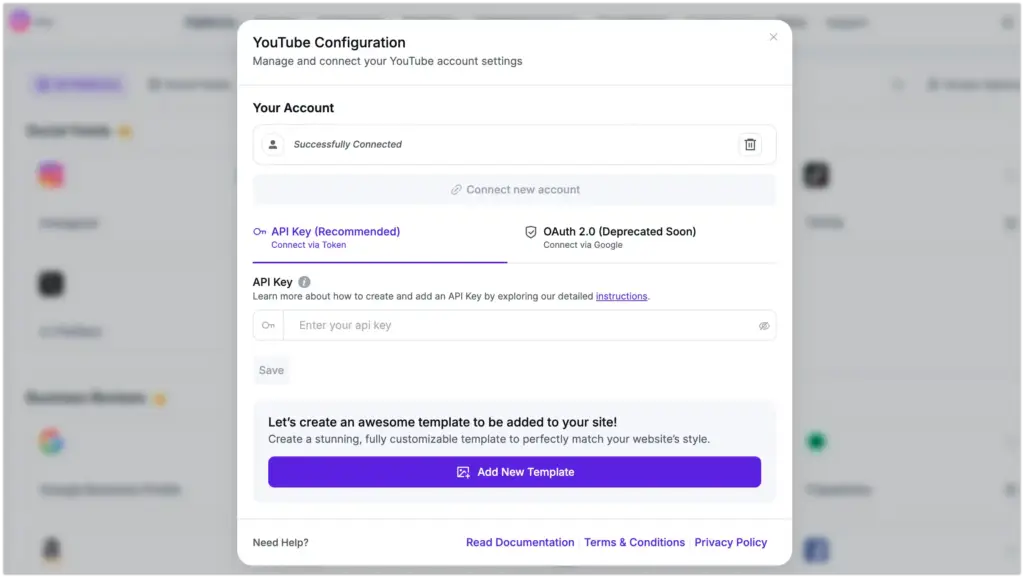Viewport: 1024px width, 578px height.
Task: Click the trash icon to remove connected account
Action: point(750,144)
